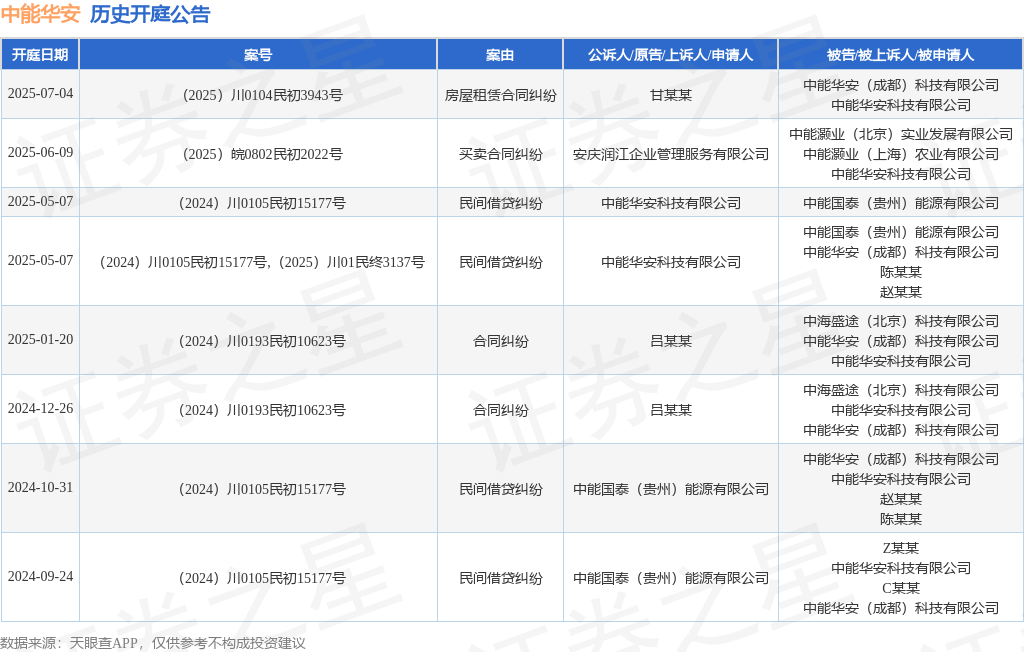The image size is (1024, 652).
Task: Click 中能华安科技有限公司 in the 2025-06-09 row
Action: tap(901, 174)
